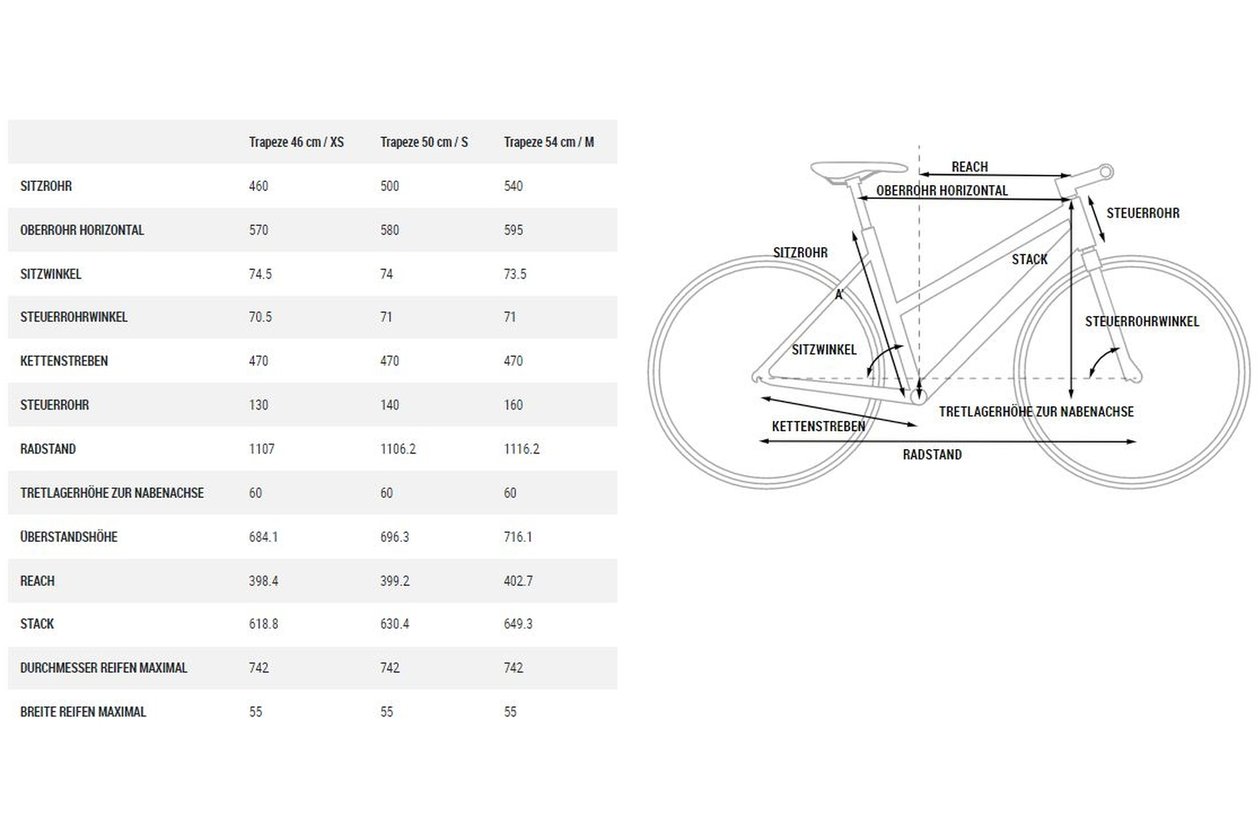Screen dimensions: 1260x840
Task: Click the OBERROHR HORIZONTAL row label
Action: click(x=82, y=230)
